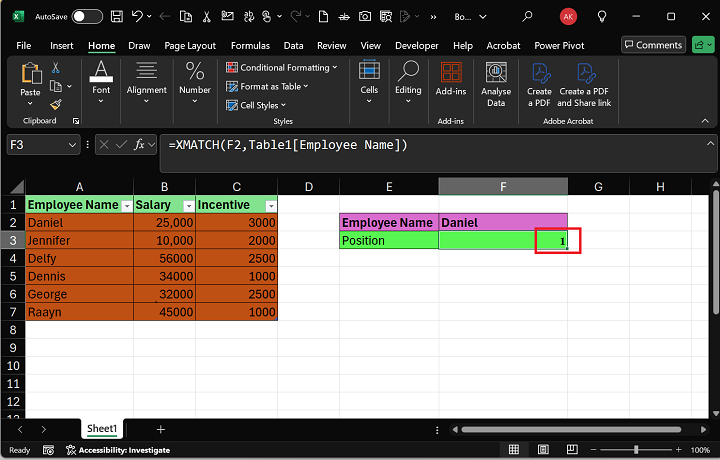Expand the Cells group dropdown
The height and width of the screenshot is (460, 720).
click(369, 101)
